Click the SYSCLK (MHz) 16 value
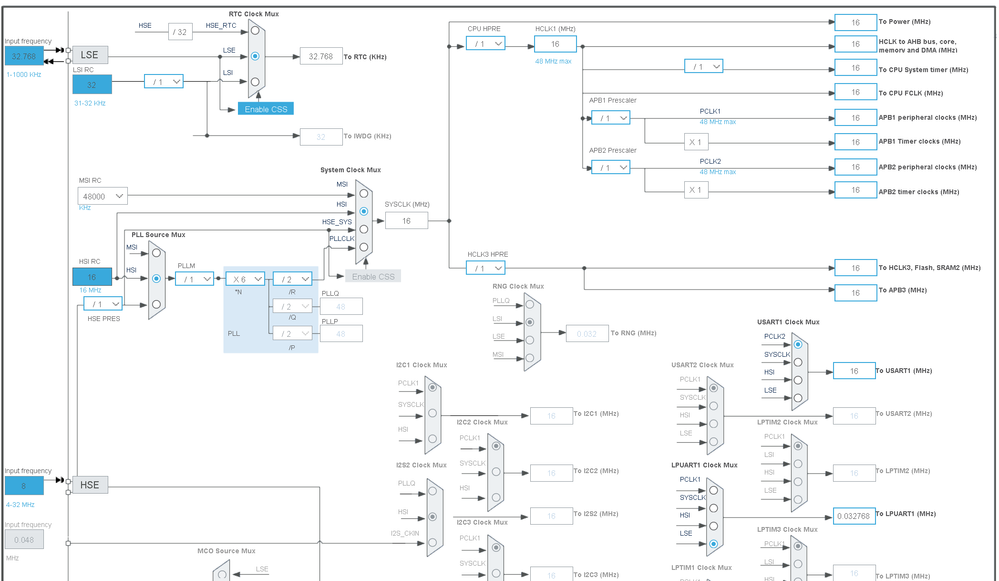The width and height of the screenshot is (999, 581). 406,220
